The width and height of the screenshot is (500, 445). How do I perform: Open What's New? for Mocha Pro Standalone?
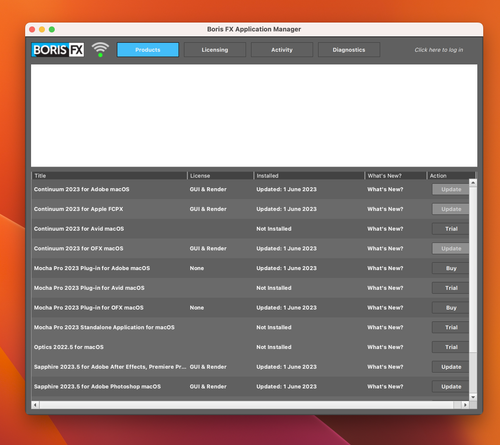385,327
